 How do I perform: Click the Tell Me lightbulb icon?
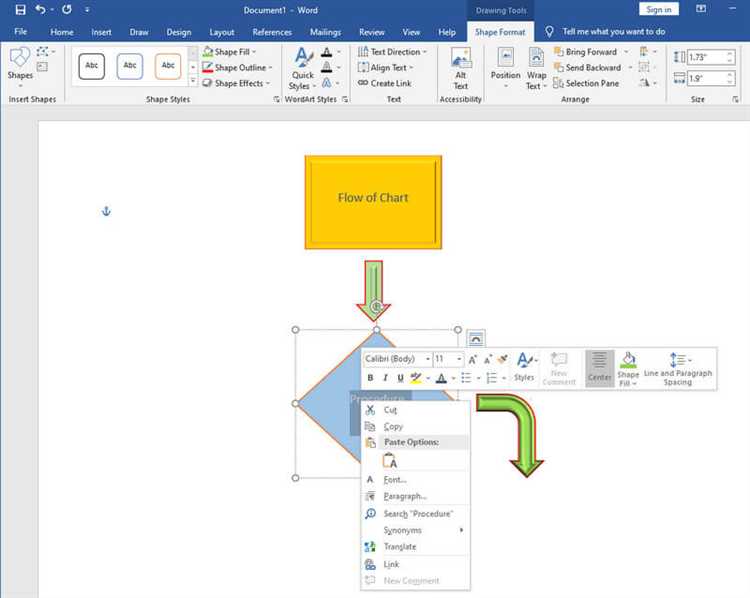[x=549, y=32]
